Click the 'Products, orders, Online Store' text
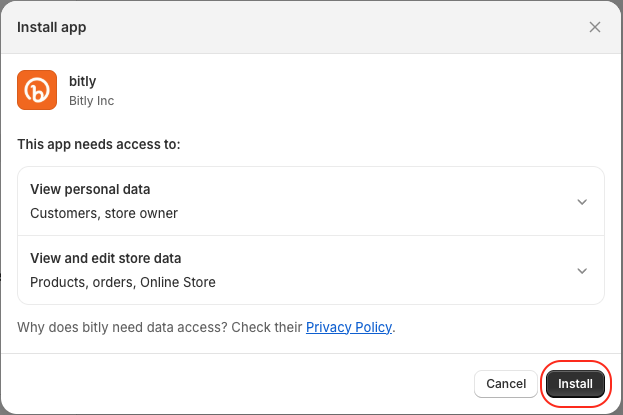The height and width of the screenshot is (415, 623). click(123, 282)
